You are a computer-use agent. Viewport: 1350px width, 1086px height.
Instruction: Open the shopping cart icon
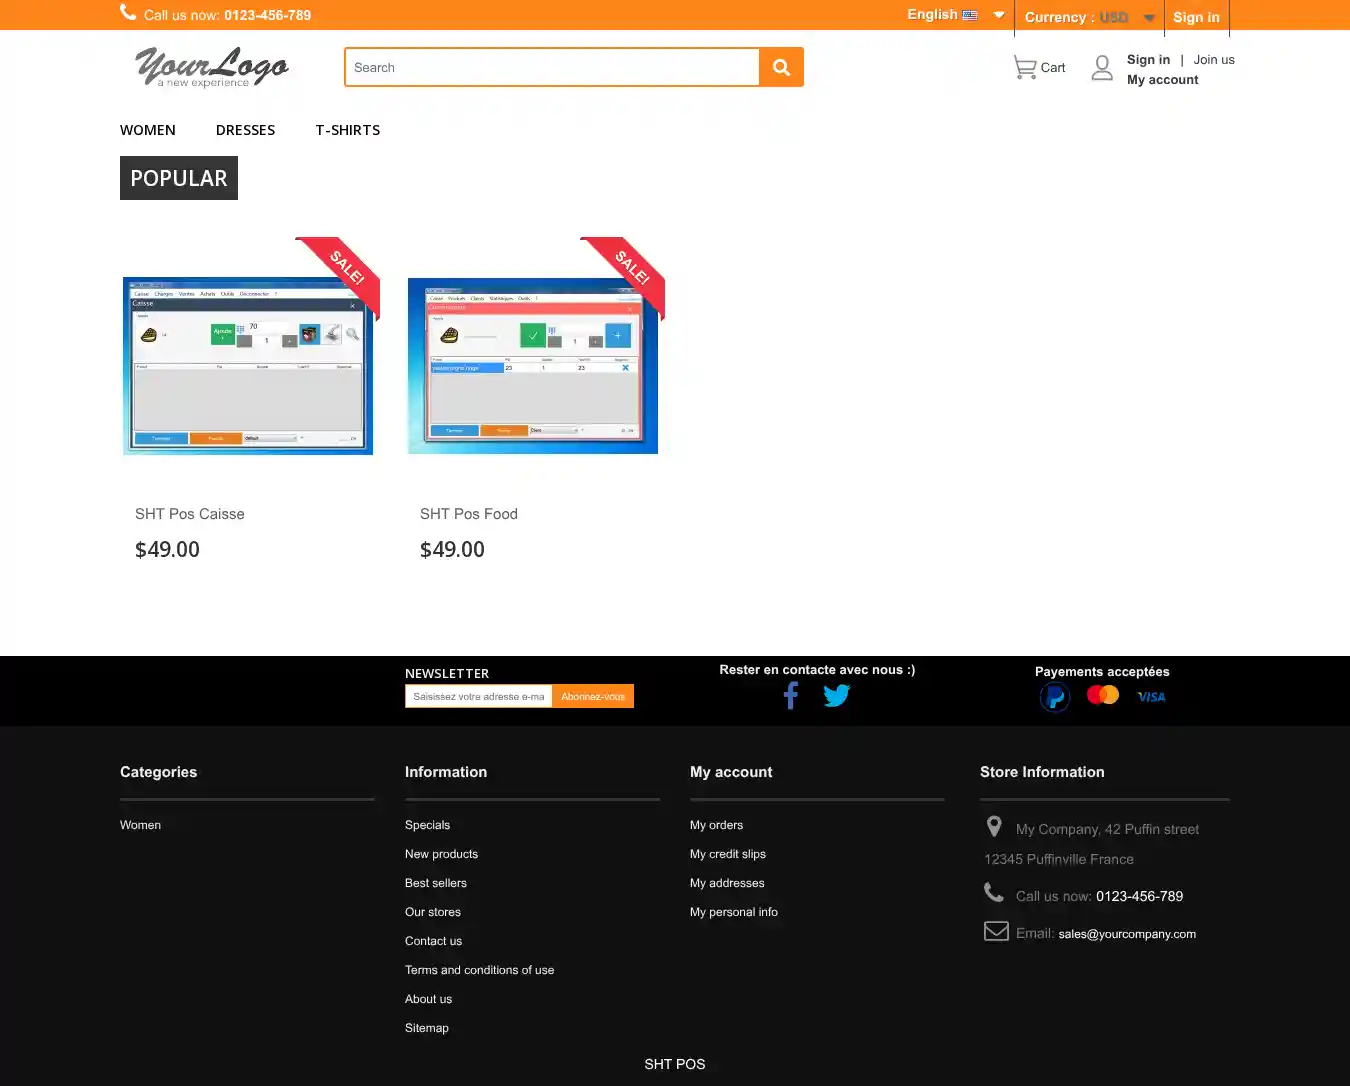tap(1025, 67)
